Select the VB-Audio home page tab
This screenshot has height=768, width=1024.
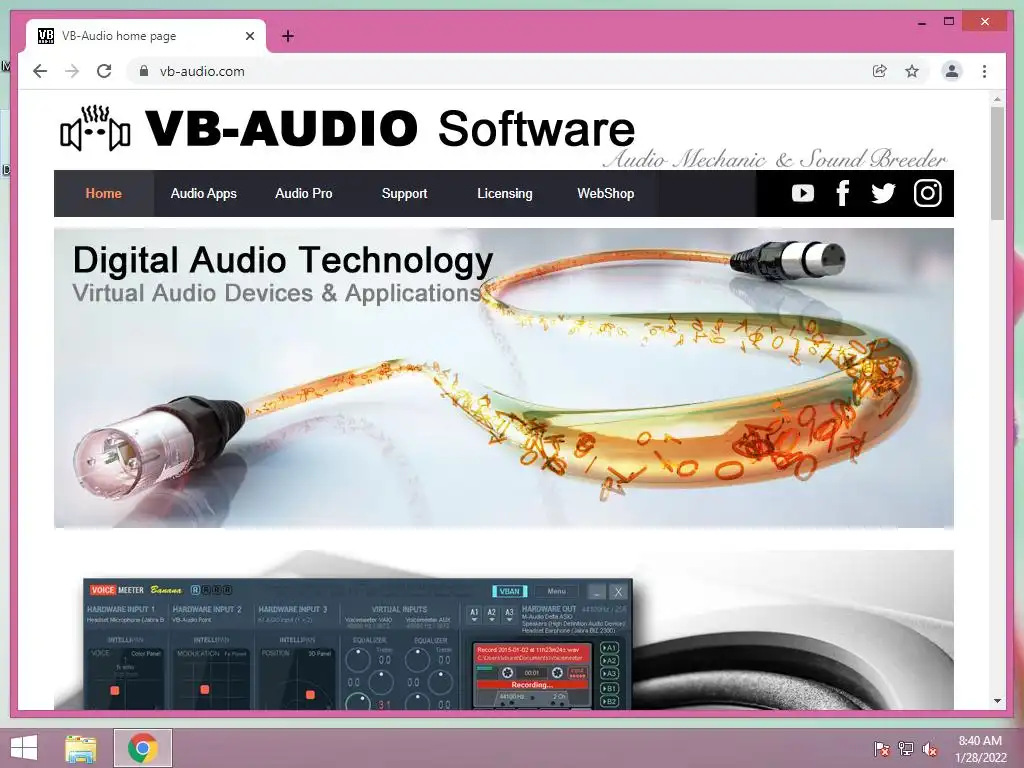pyautogui.click(x=146, y=36)
